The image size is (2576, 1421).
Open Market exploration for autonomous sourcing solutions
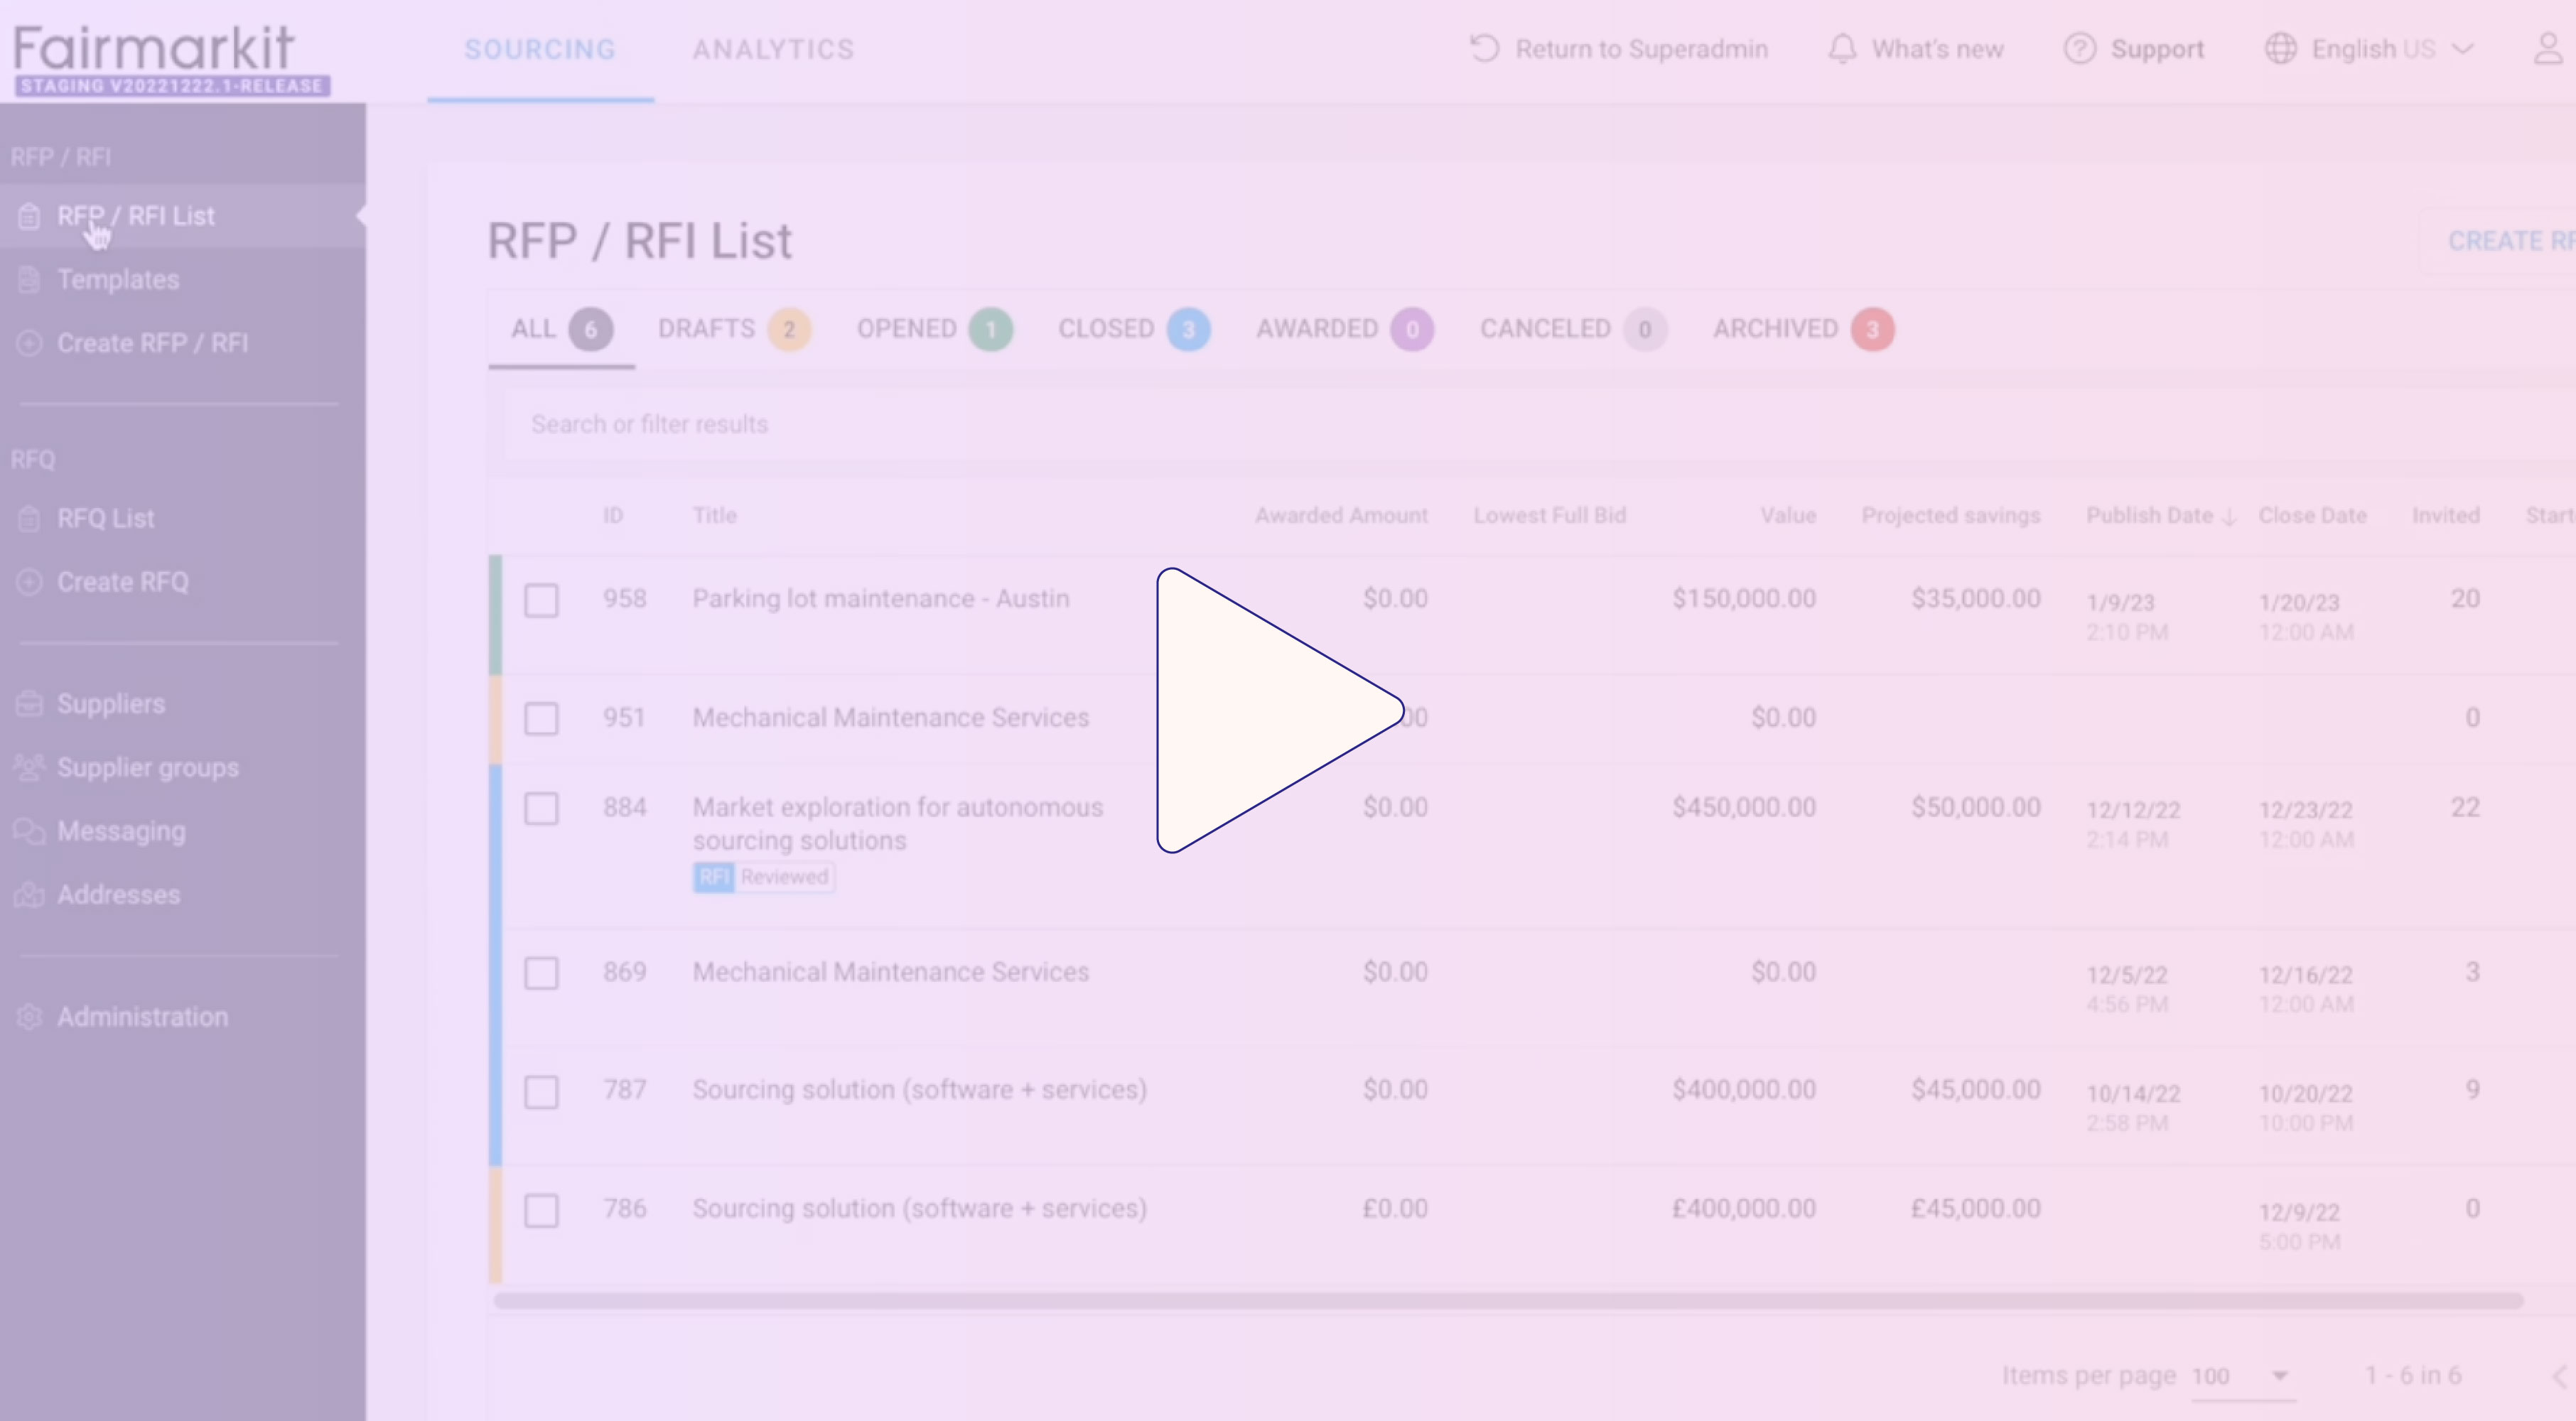(x=897, y=824)
